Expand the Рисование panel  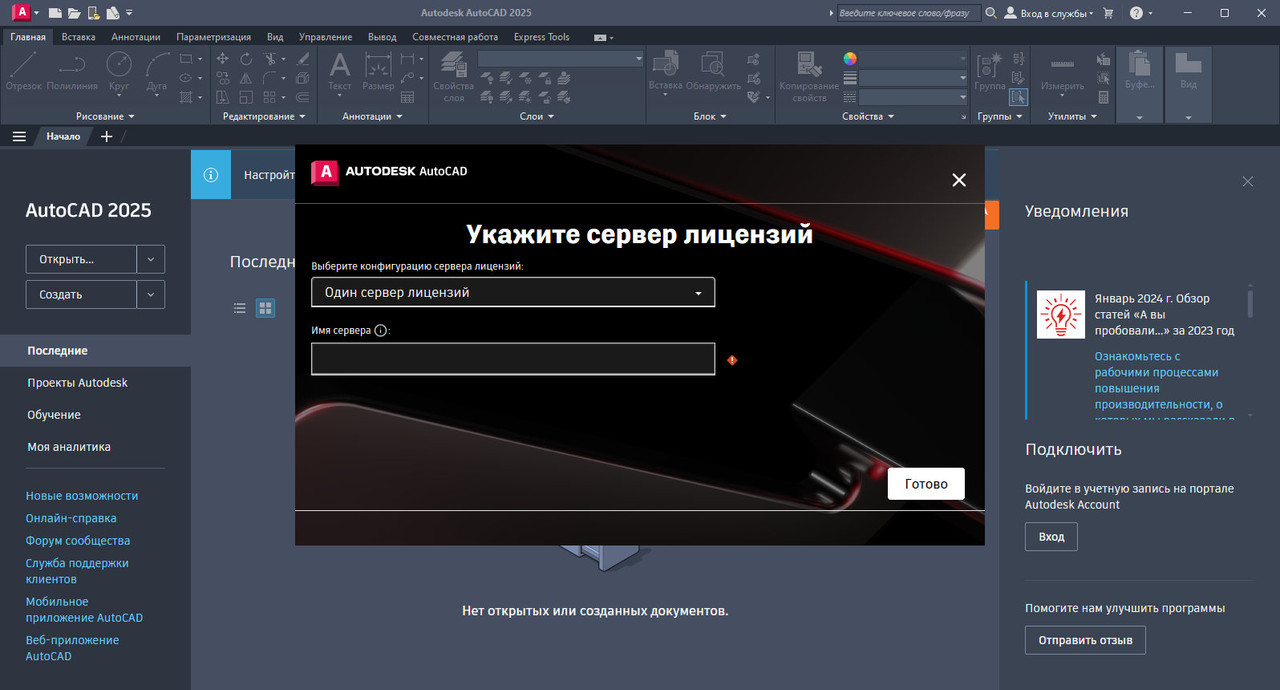[105, 116]
